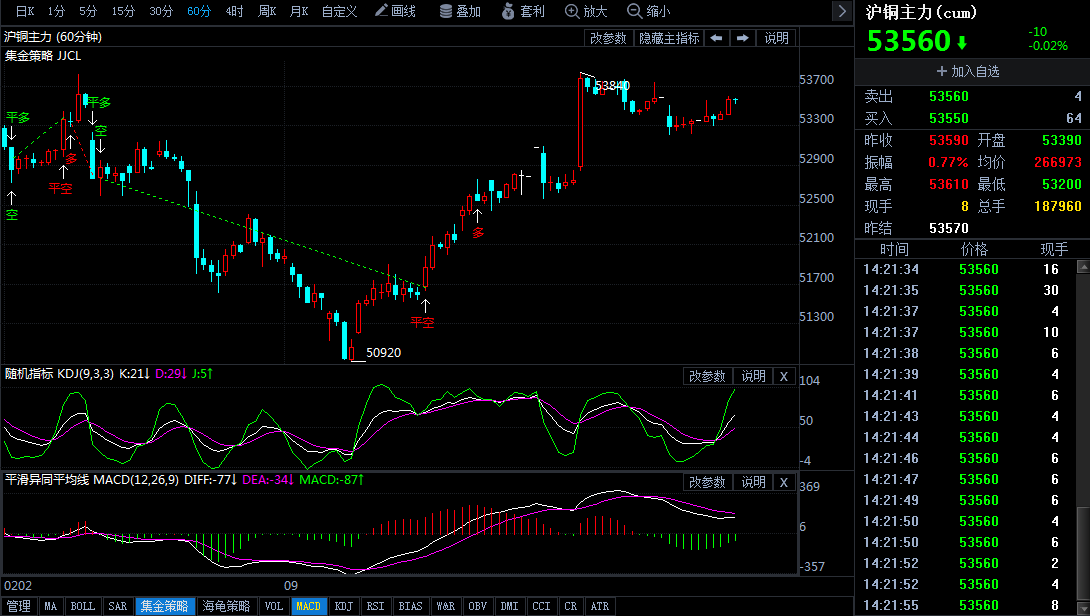Open the 管理 indicator manager
The width and height of the screenshot is (1090, 616).
pyautogui.click(x=19, y=606)
